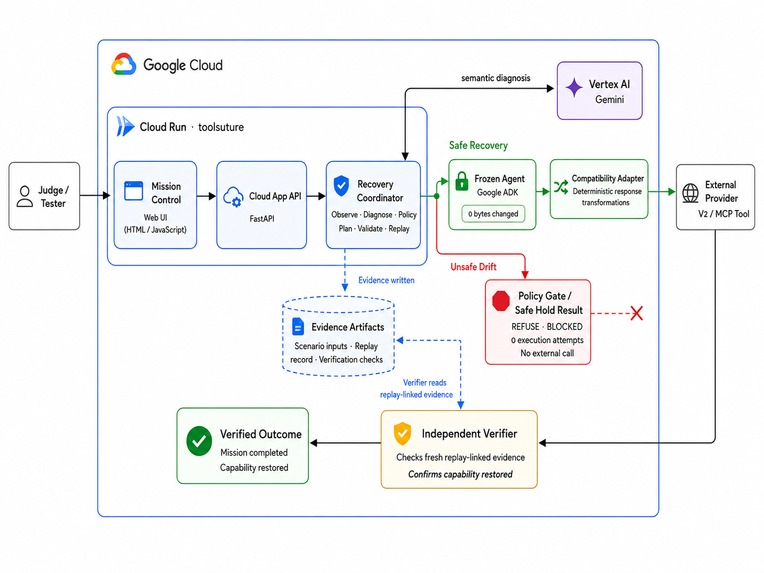Click the 'semantic diagnosis' arrow label

click(496, 78)
